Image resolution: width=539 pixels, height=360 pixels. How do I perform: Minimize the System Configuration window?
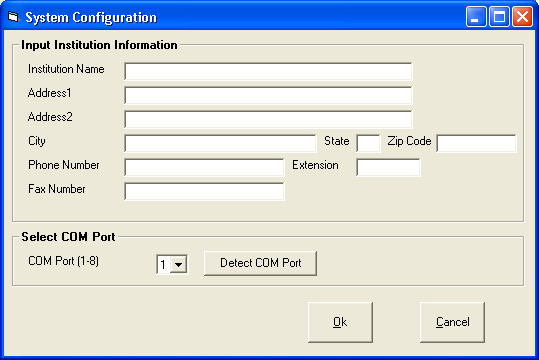pos(476,17)
